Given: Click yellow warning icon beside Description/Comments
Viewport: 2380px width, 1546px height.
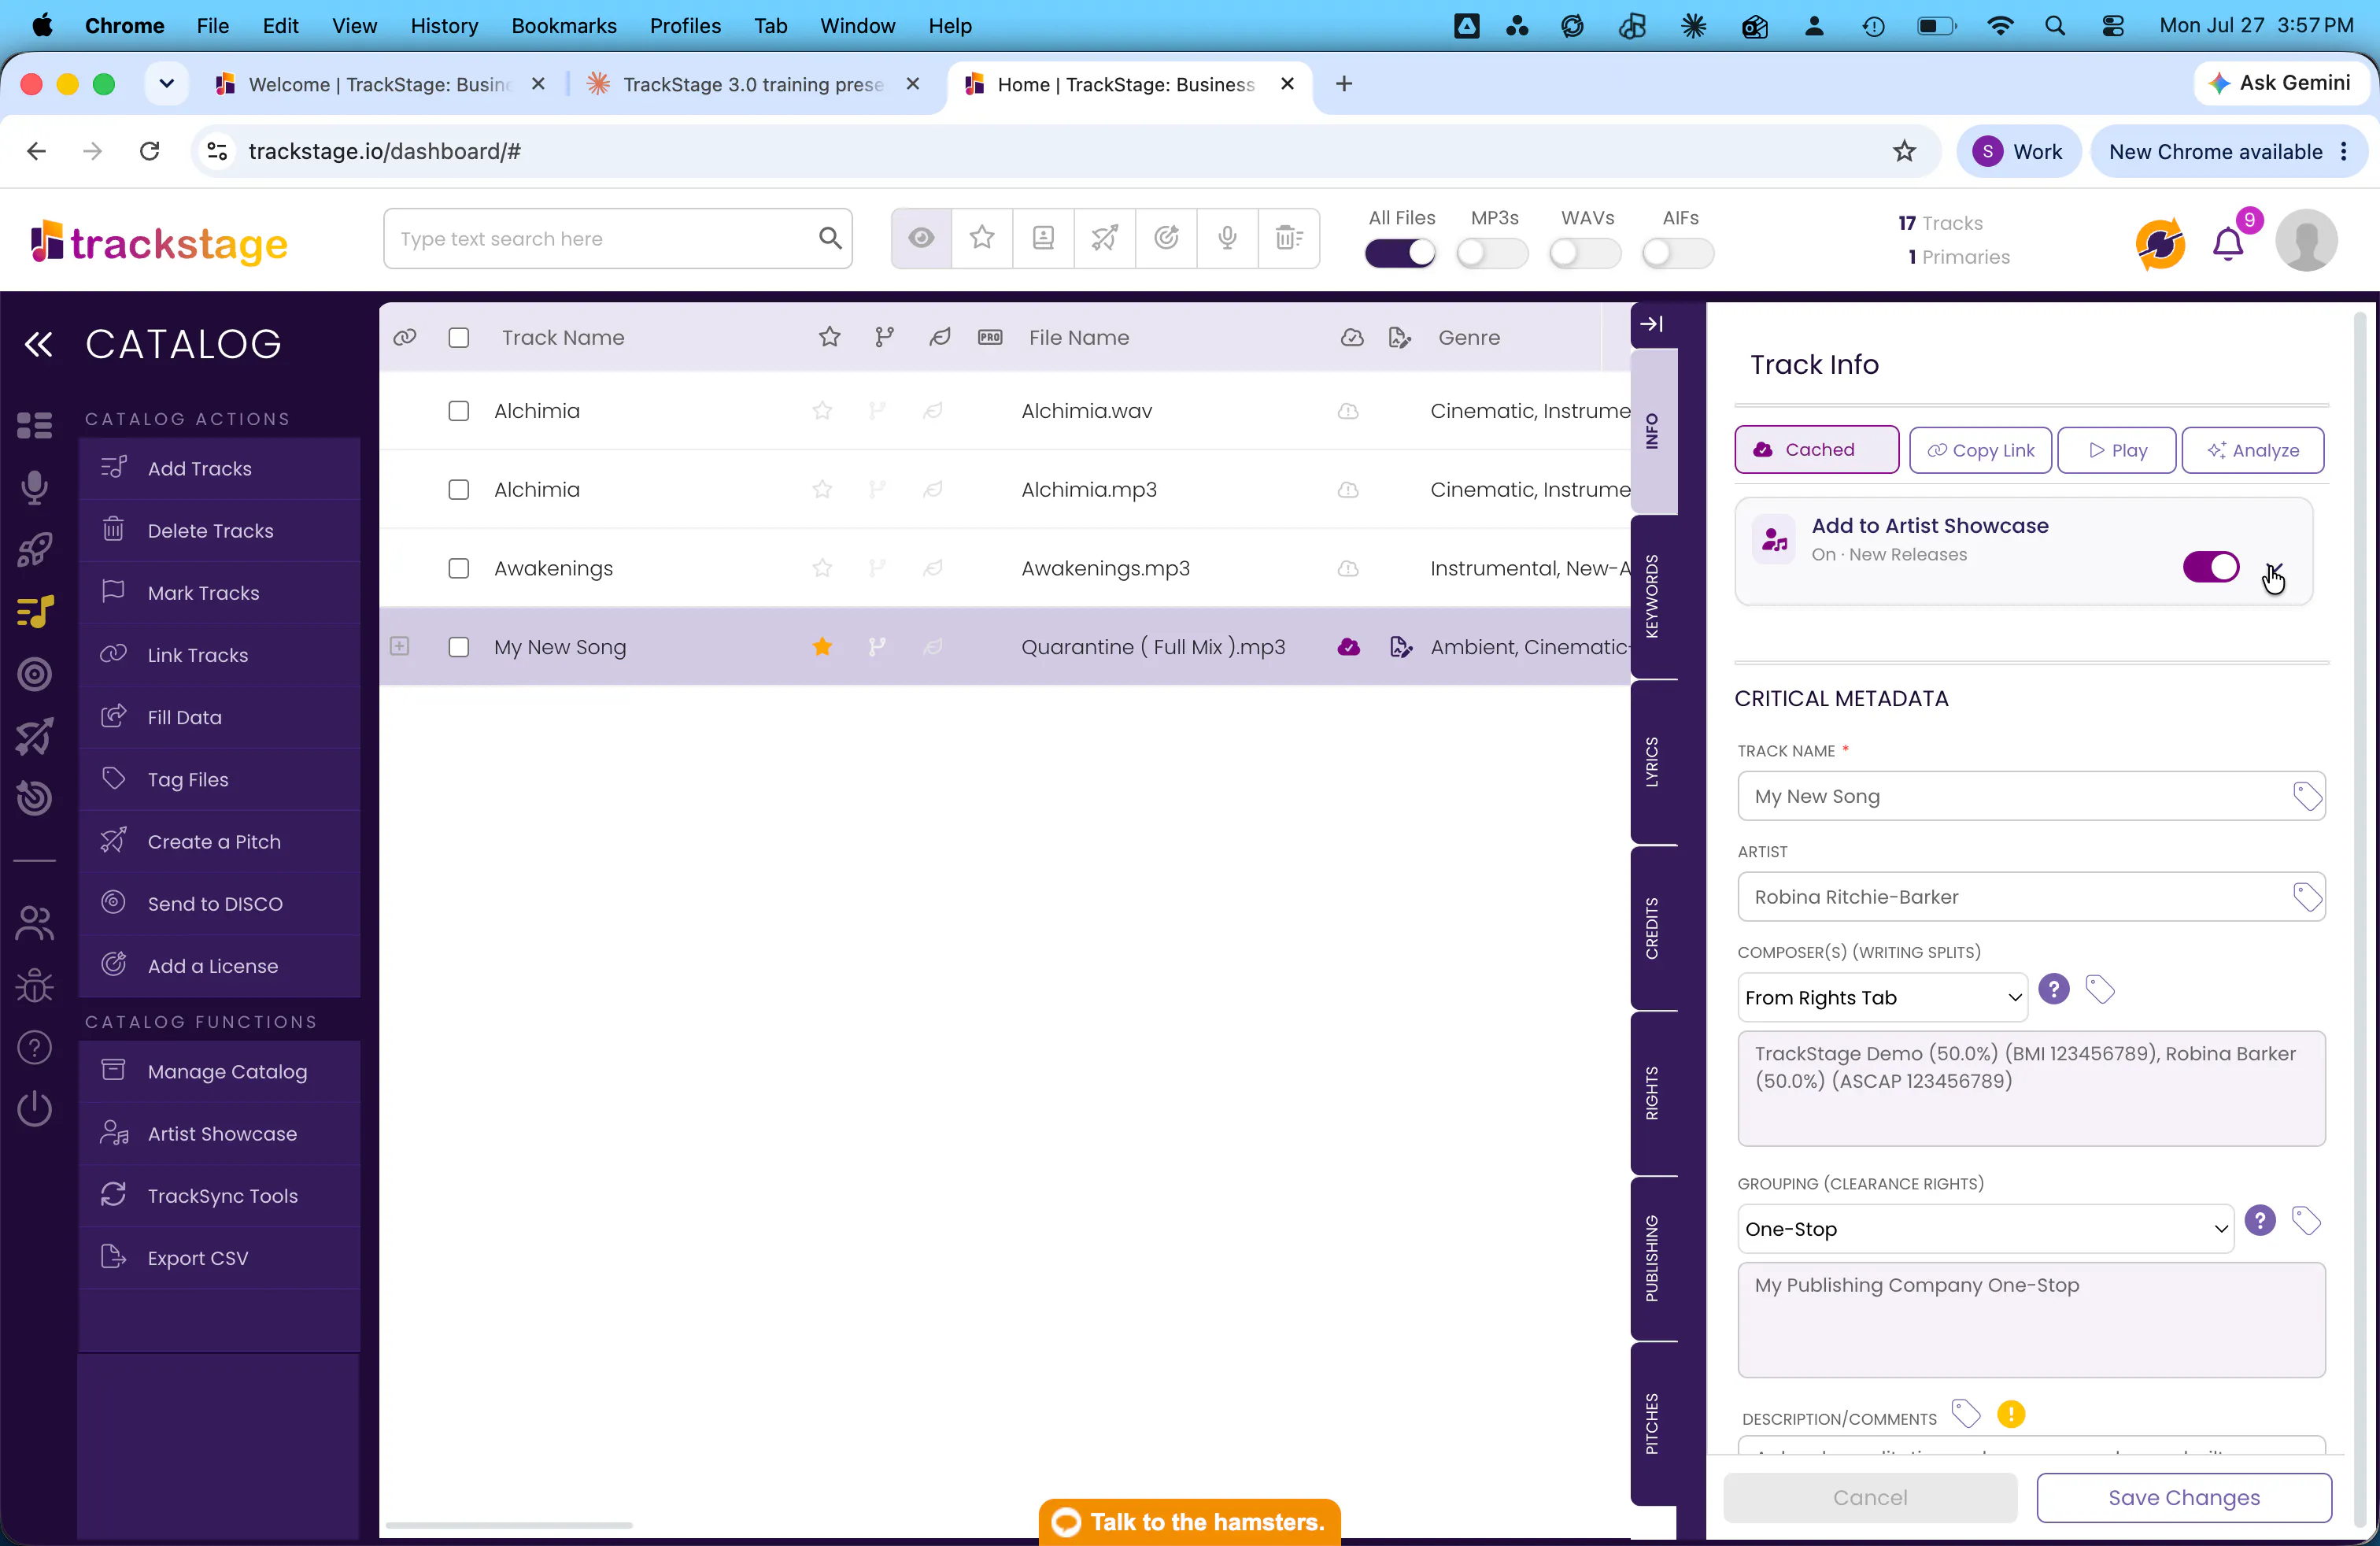Looking at the screenshot, I should (x=2011, y=1414).
